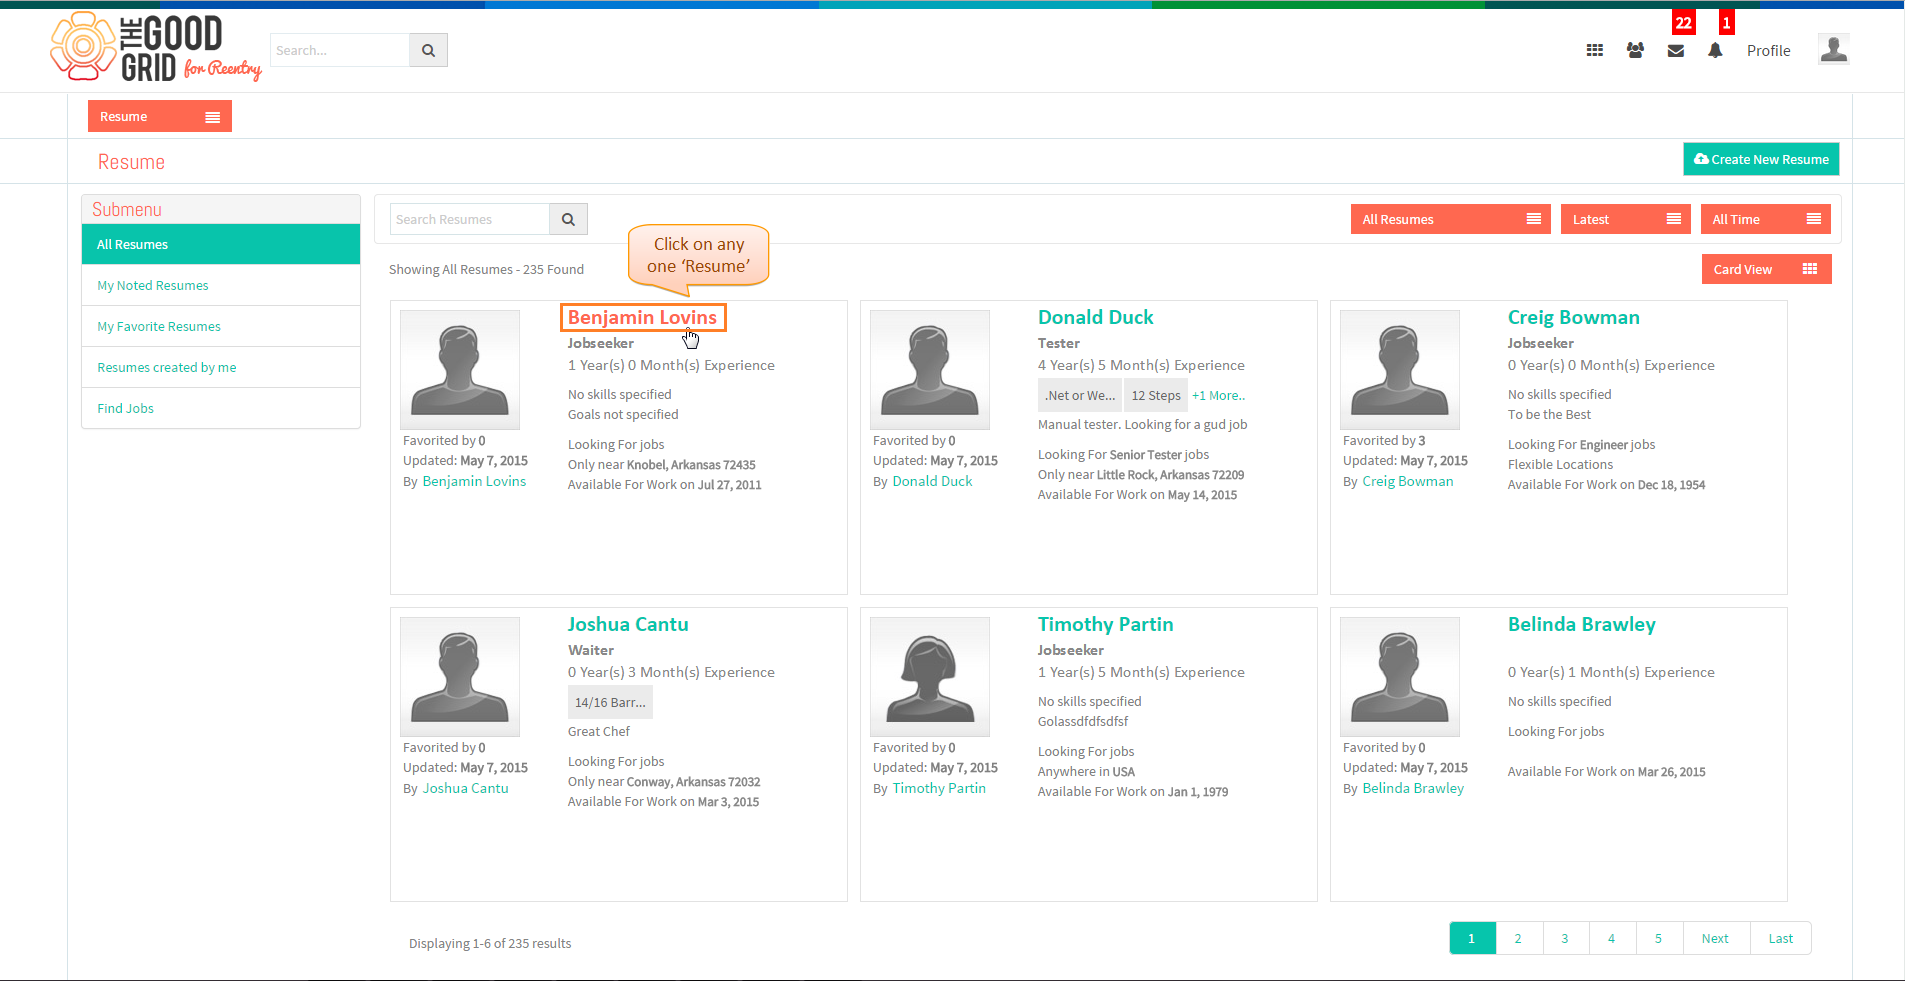Open the All Time dropdown
This screenshot has width=1905, height=981.
(x=1766, y=219)
